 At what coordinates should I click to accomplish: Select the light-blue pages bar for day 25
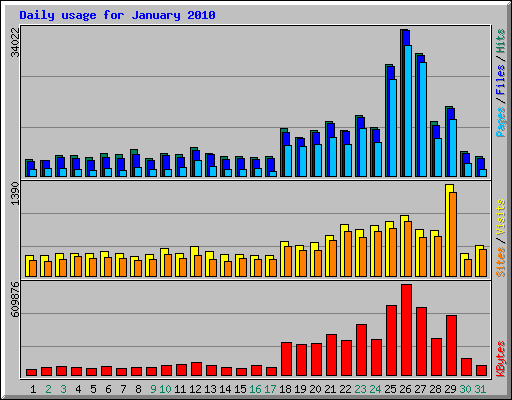(x=393, y=128)
